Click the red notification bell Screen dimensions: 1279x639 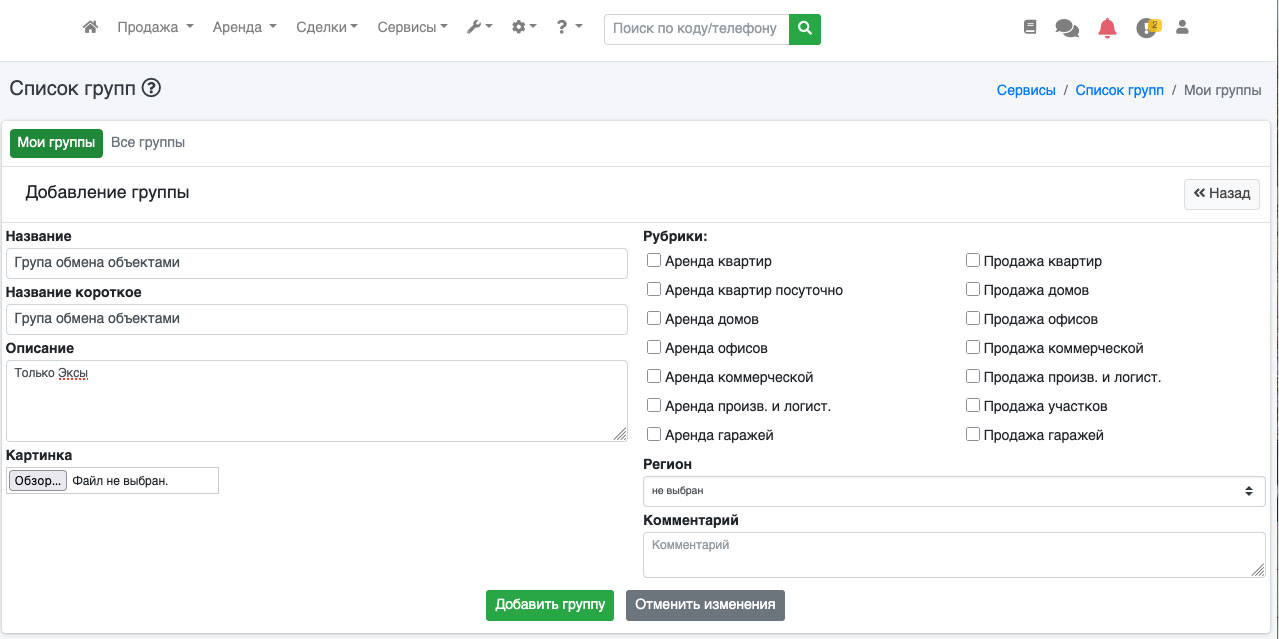pyautogui.click(x=1107, y=28)
